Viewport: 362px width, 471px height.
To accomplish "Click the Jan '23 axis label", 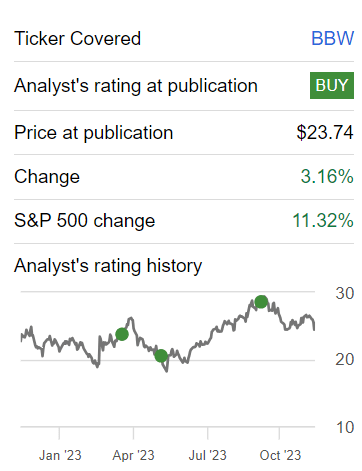I will coord(60,455).
